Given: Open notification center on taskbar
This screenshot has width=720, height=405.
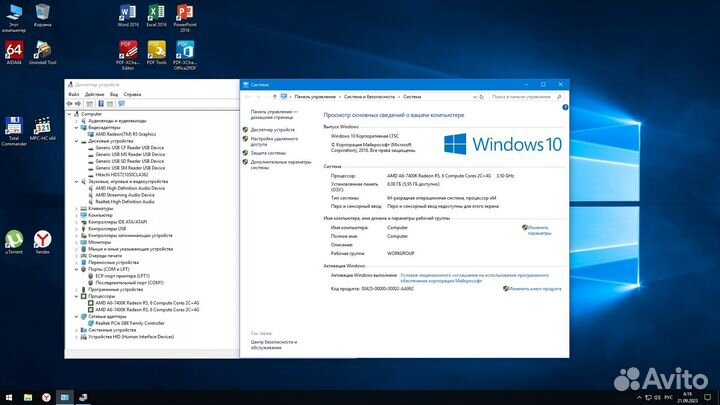Looking at the screenshot, I should (708, 397).
